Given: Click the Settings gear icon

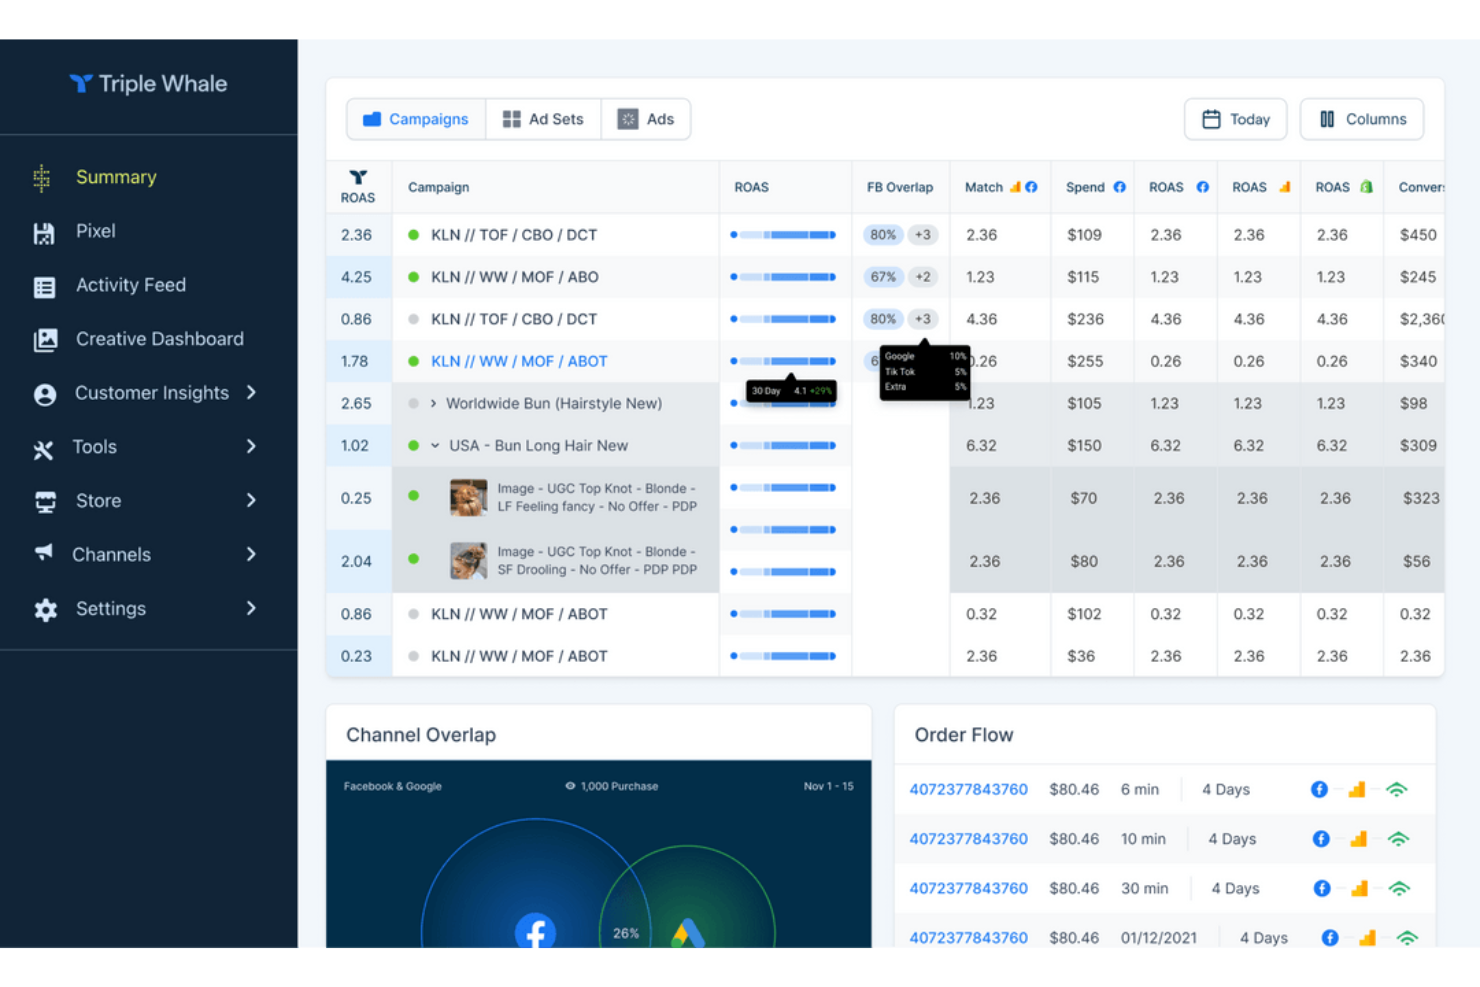Looking at the screenshot, I should pyautogui.click(x=46, y=610).
